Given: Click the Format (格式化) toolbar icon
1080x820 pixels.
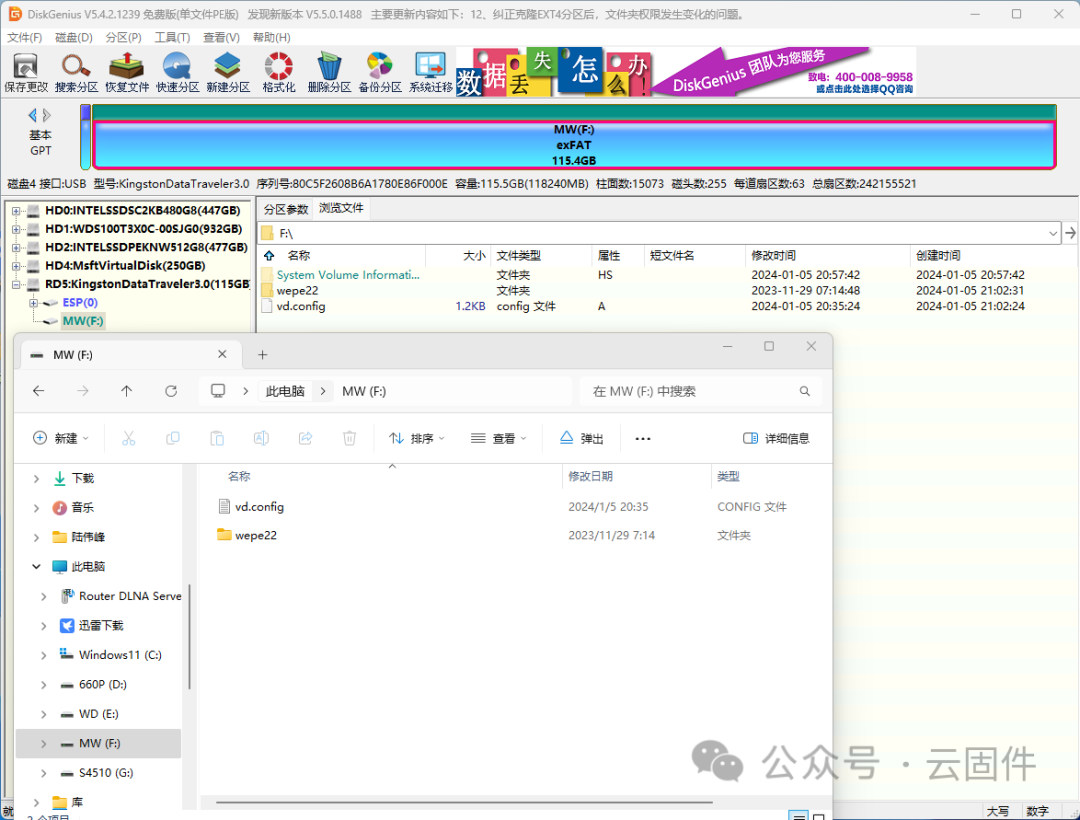Looking at the screenshot, I should pos(279,72).
